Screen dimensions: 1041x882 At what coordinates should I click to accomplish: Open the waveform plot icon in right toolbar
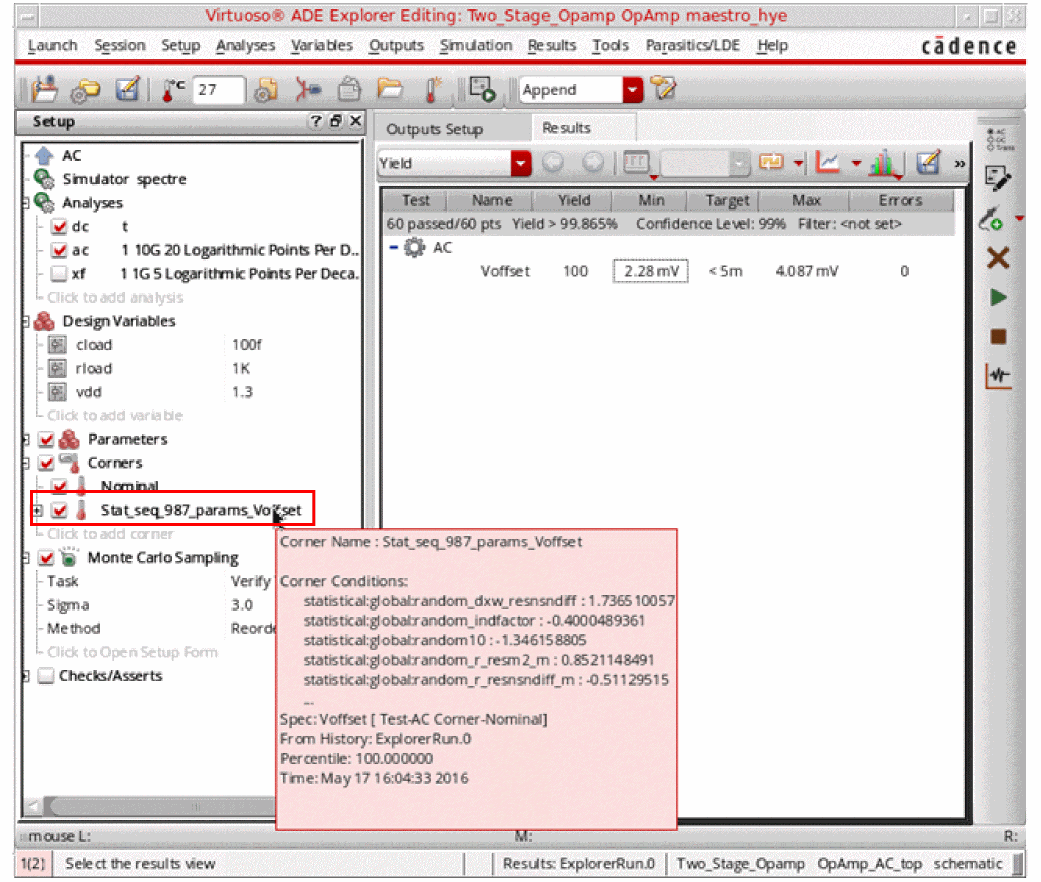pyautogui.click(x=997, y=376)
